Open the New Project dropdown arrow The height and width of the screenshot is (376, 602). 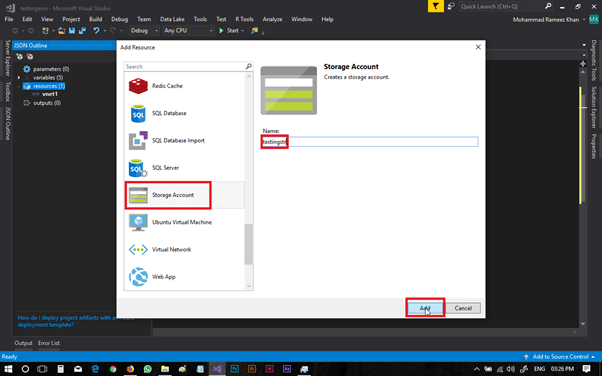pyautogui.click(x=53, y=31)
